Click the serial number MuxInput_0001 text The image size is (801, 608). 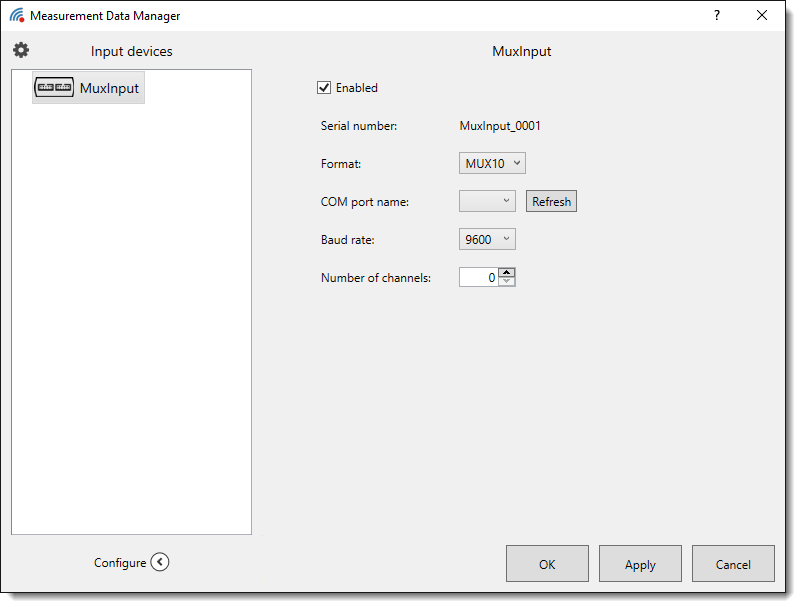click(500, 126)
